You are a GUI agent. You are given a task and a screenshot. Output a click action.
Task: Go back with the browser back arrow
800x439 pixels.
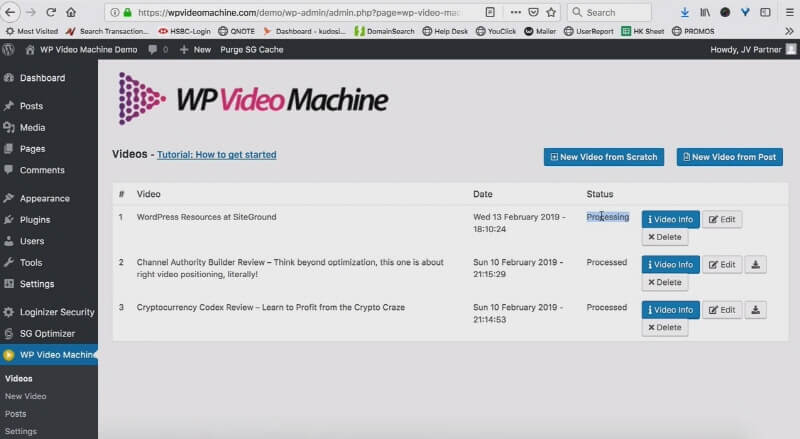tap(11, 12)
